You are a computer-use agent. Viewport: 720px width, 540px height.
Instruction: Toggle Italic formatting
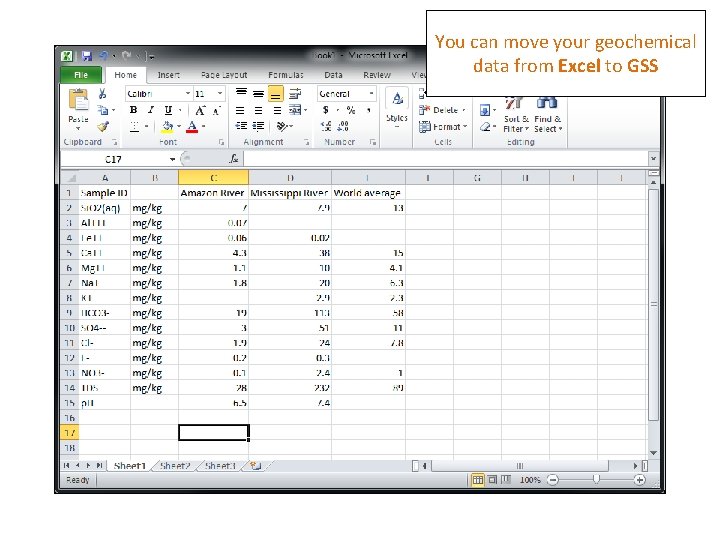click(x=151, y=110)
